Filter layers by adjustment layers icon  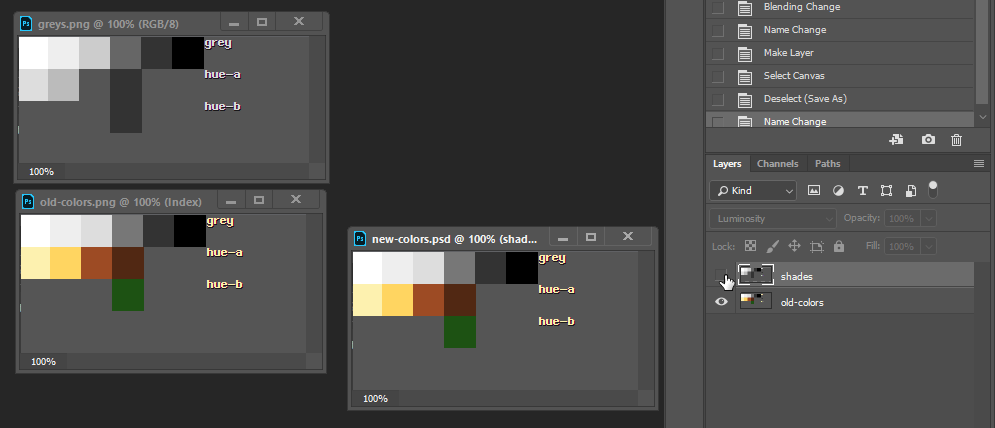[838, 190]
